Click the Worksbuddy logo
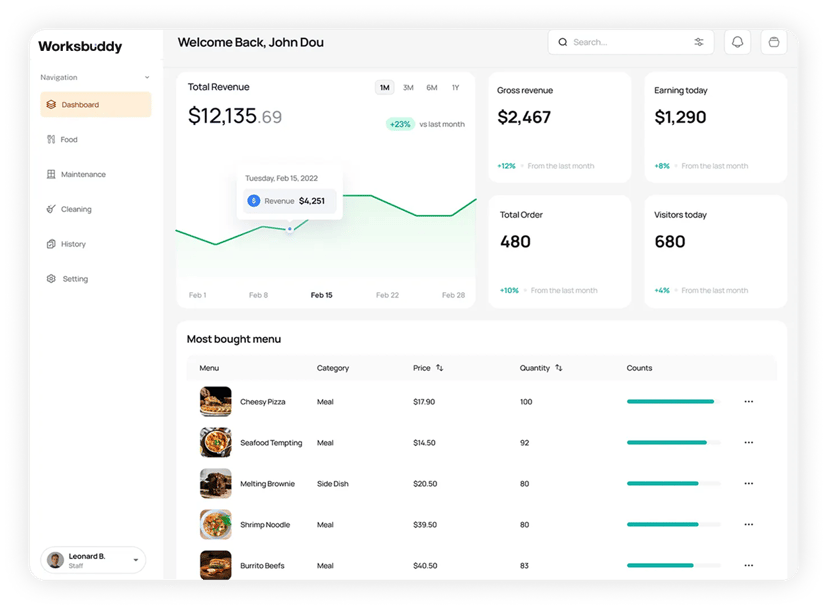 (x=80, y=46)
